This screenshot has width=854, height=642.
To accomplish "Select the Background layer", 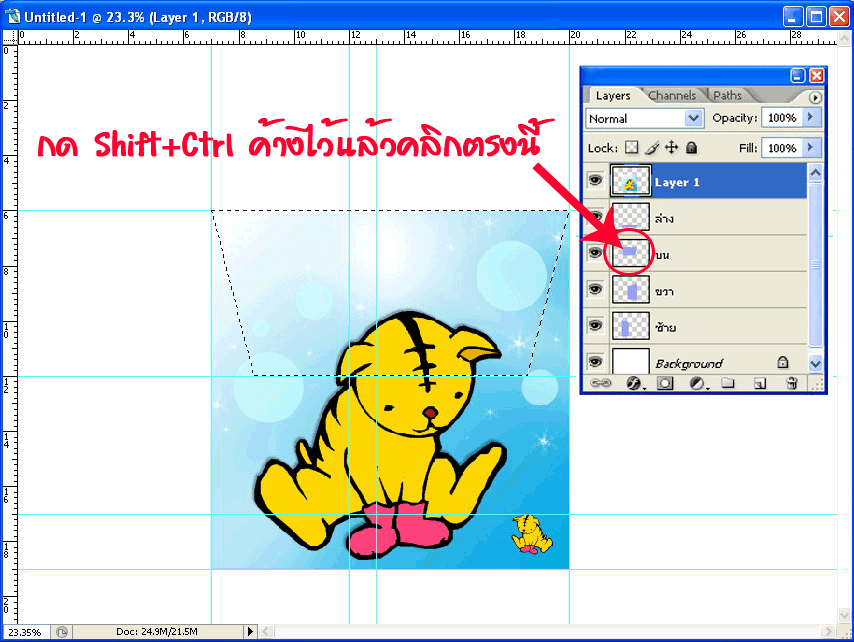I will click(695, 362).
